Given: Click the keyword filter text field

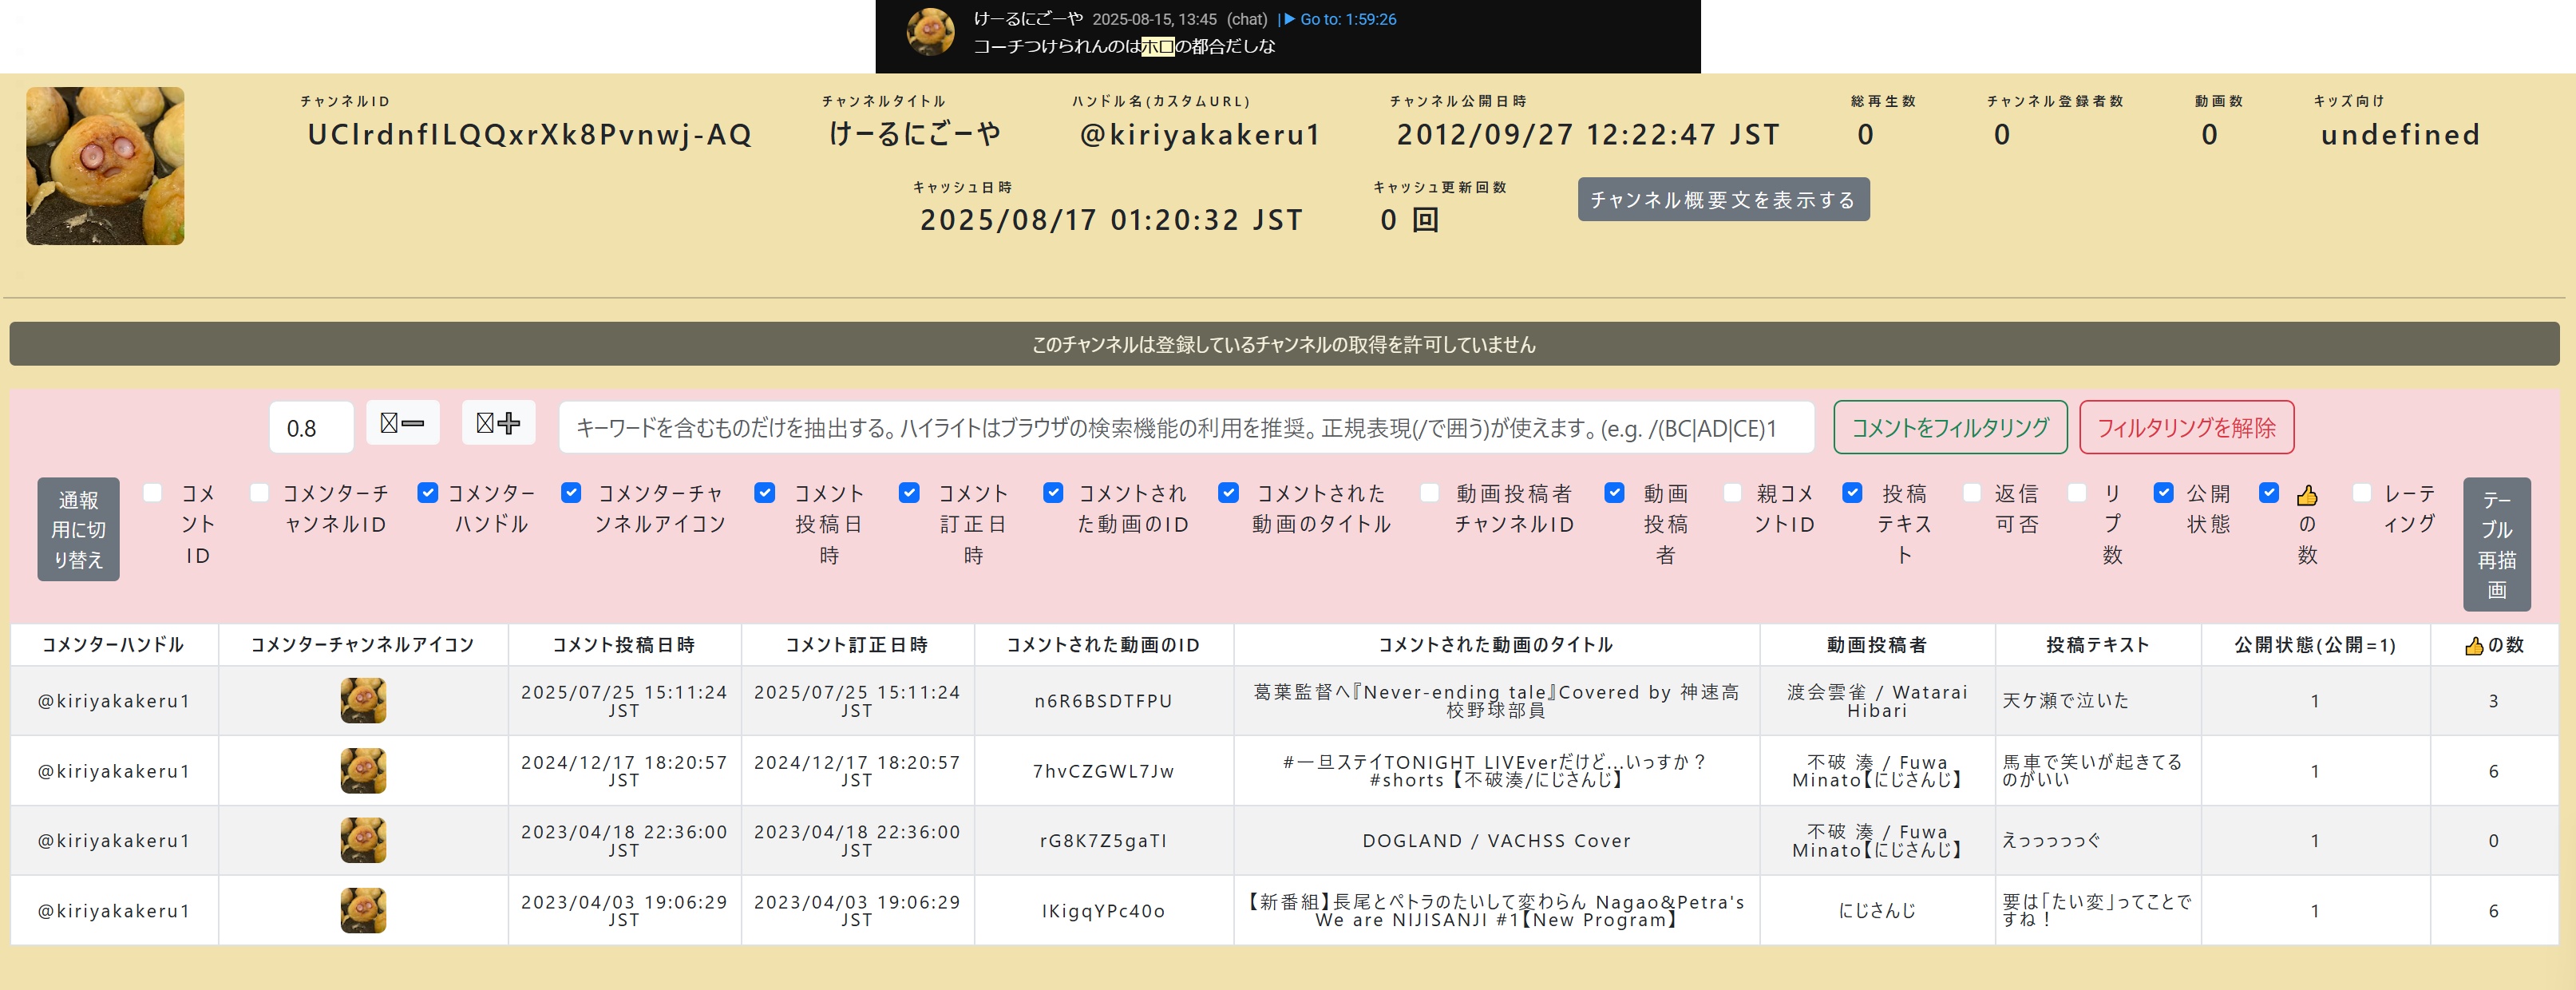Looking at the screenshot, I should click(1186, 428).
